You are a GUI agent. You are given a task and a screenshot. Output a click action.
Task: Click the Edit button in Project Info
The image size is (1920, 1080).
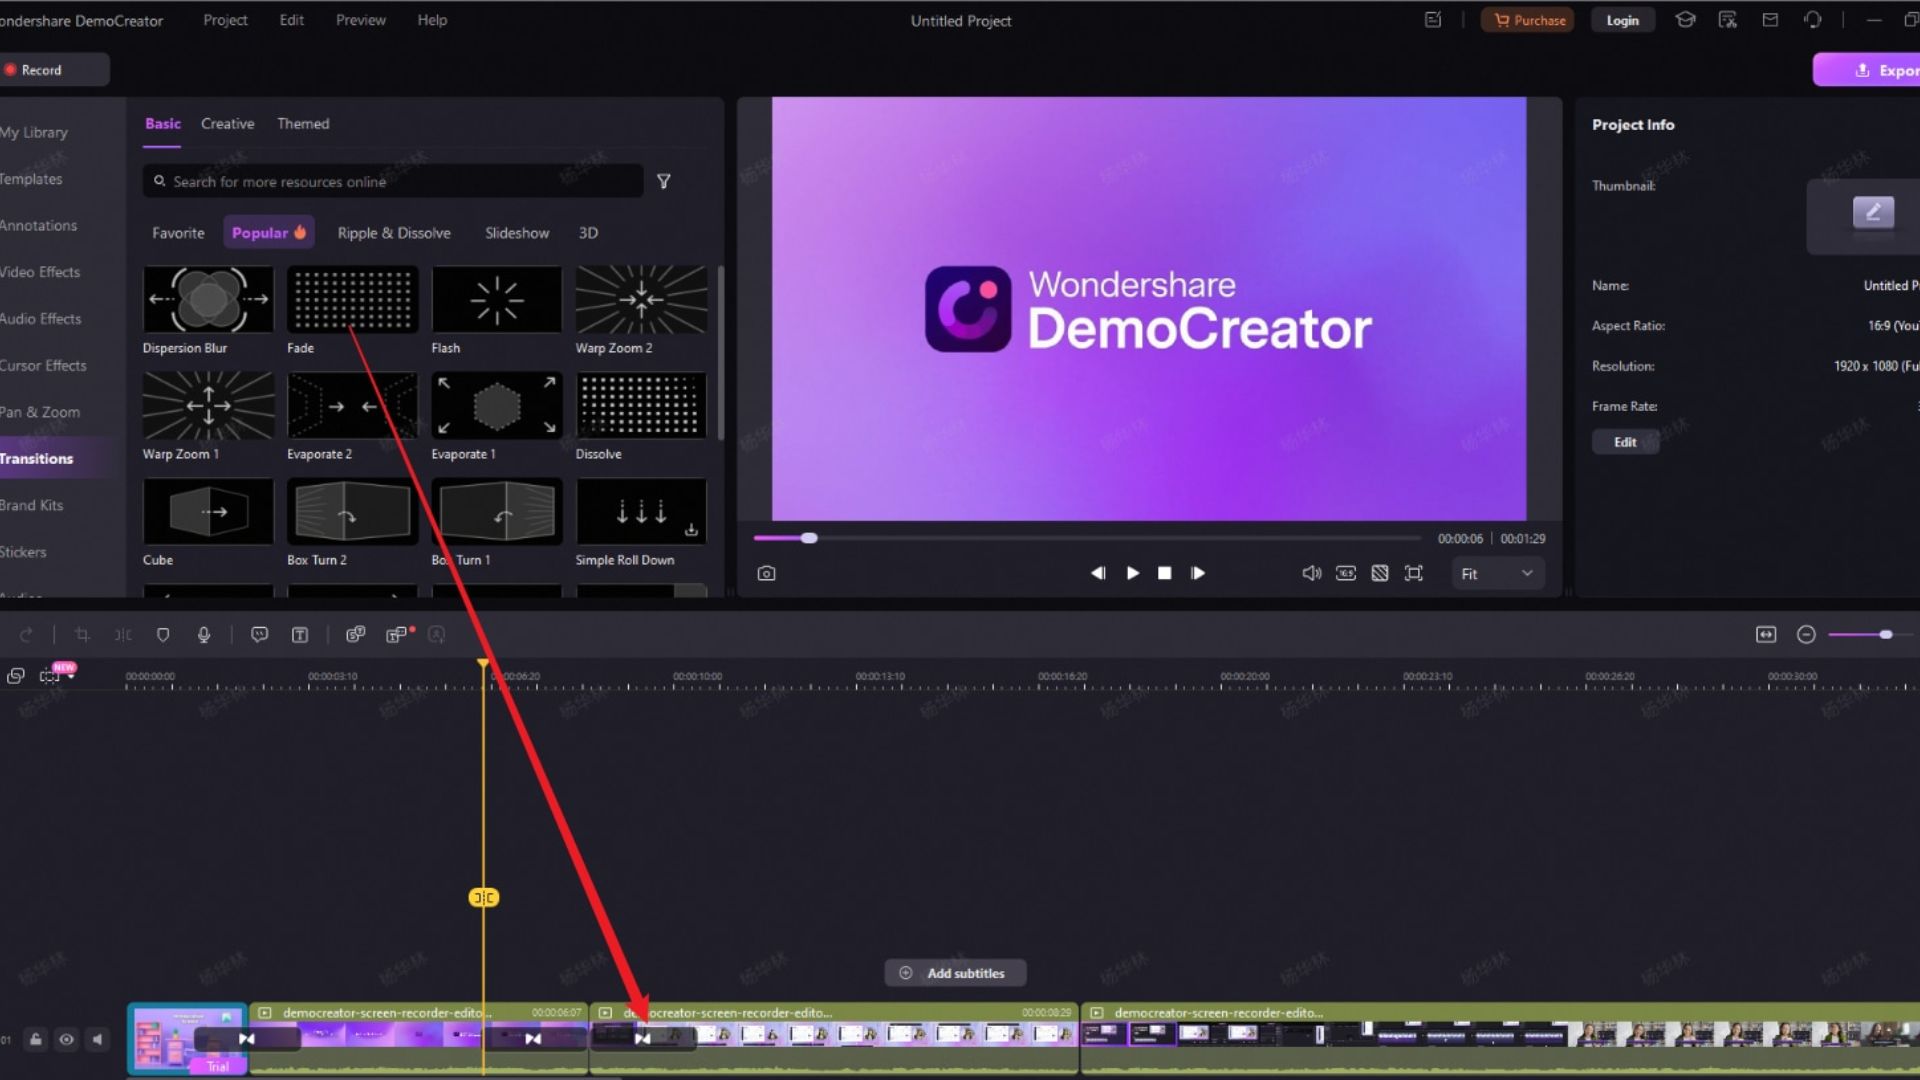1625,442
